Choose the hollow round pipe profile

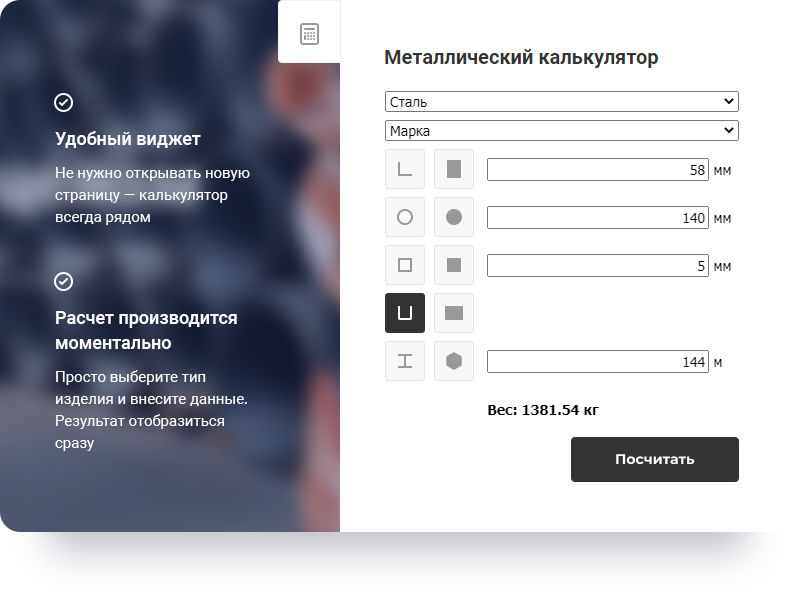click(x=405, y=217)
